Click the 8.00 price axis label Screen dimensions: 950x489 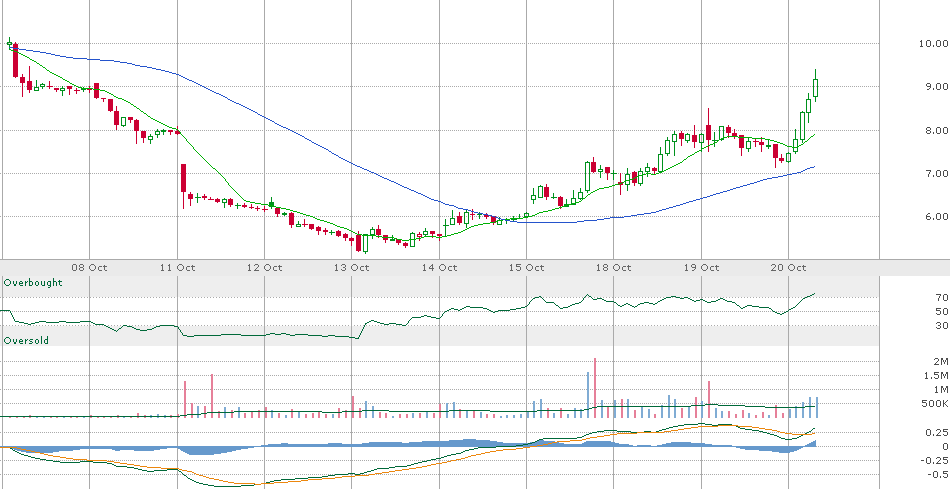coord(936,130)
